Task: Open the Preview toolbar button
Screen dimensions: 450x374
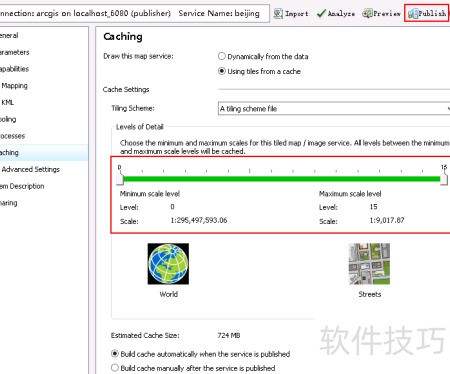Action: 382,14
